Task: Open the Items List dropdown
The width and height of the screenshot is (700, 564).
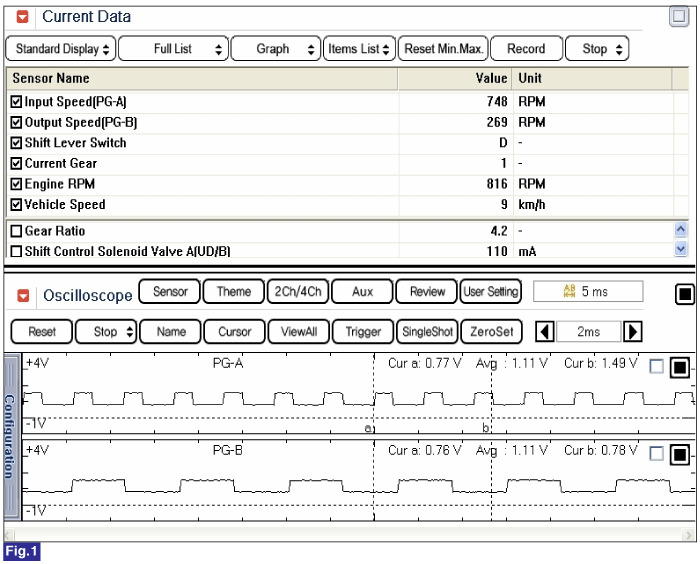Action: [359, 49]
